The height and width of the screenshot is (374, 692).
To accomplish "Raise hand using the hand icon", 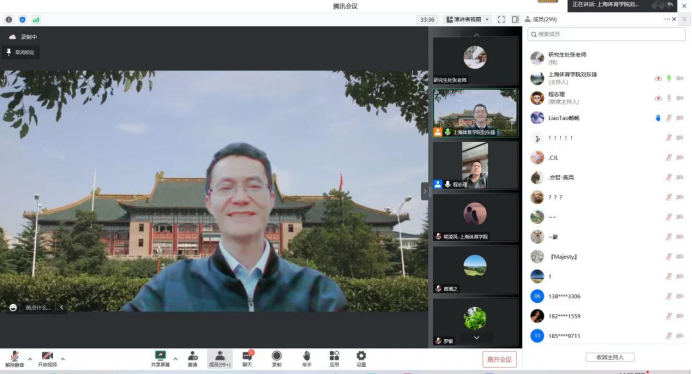I will click(x=307, y=359).
